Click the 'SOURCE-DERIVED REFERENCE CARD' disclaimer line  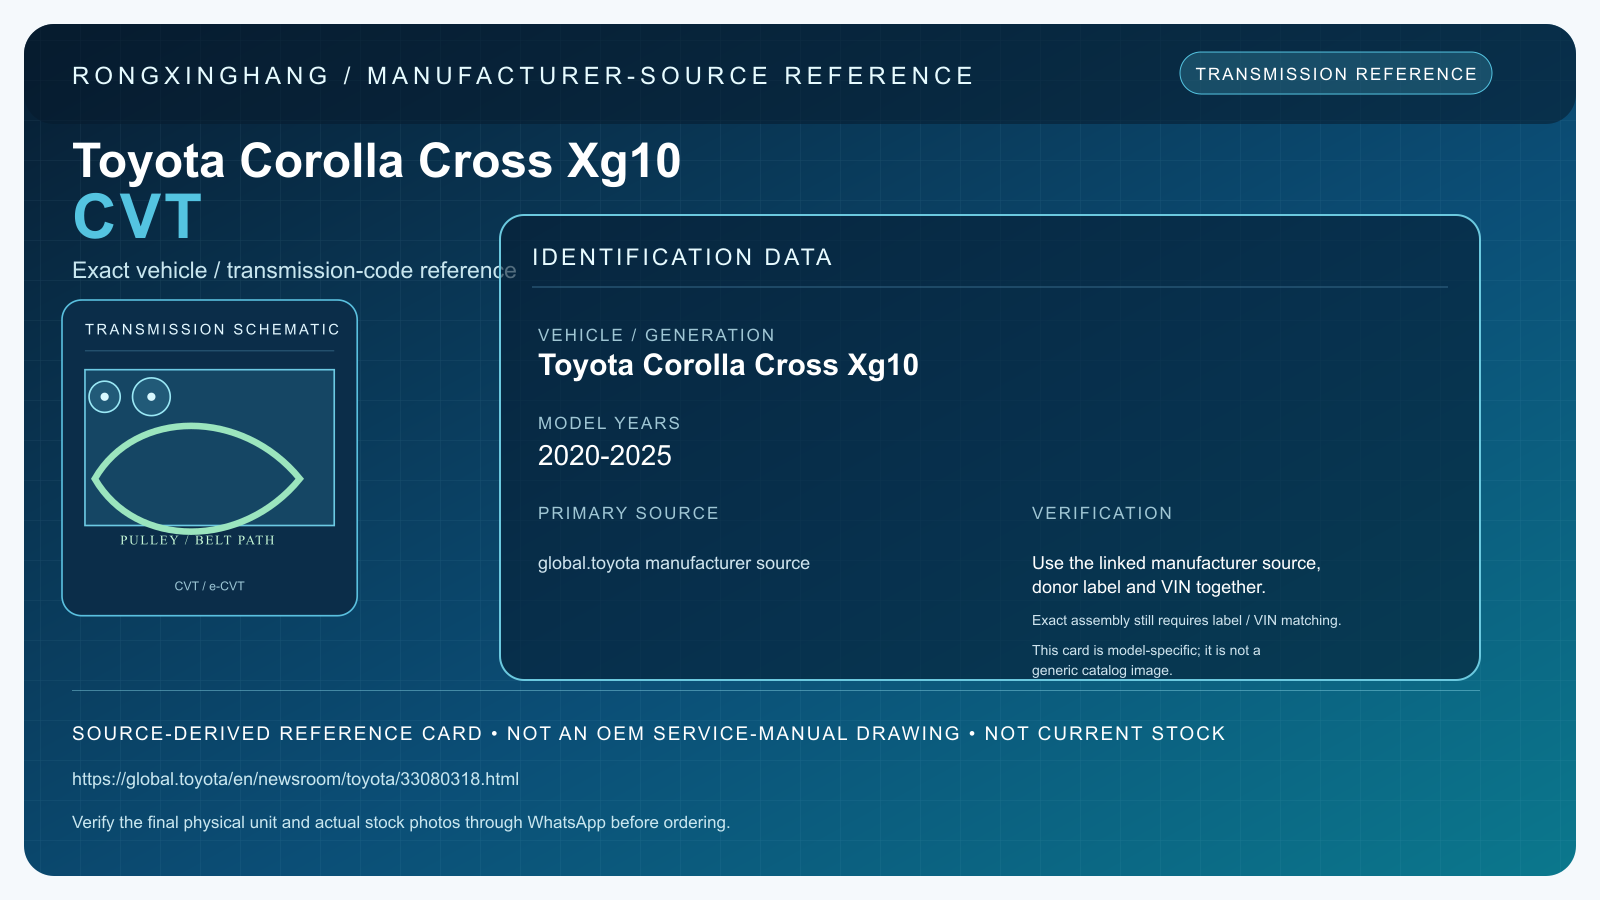click(x=649, y=733)
